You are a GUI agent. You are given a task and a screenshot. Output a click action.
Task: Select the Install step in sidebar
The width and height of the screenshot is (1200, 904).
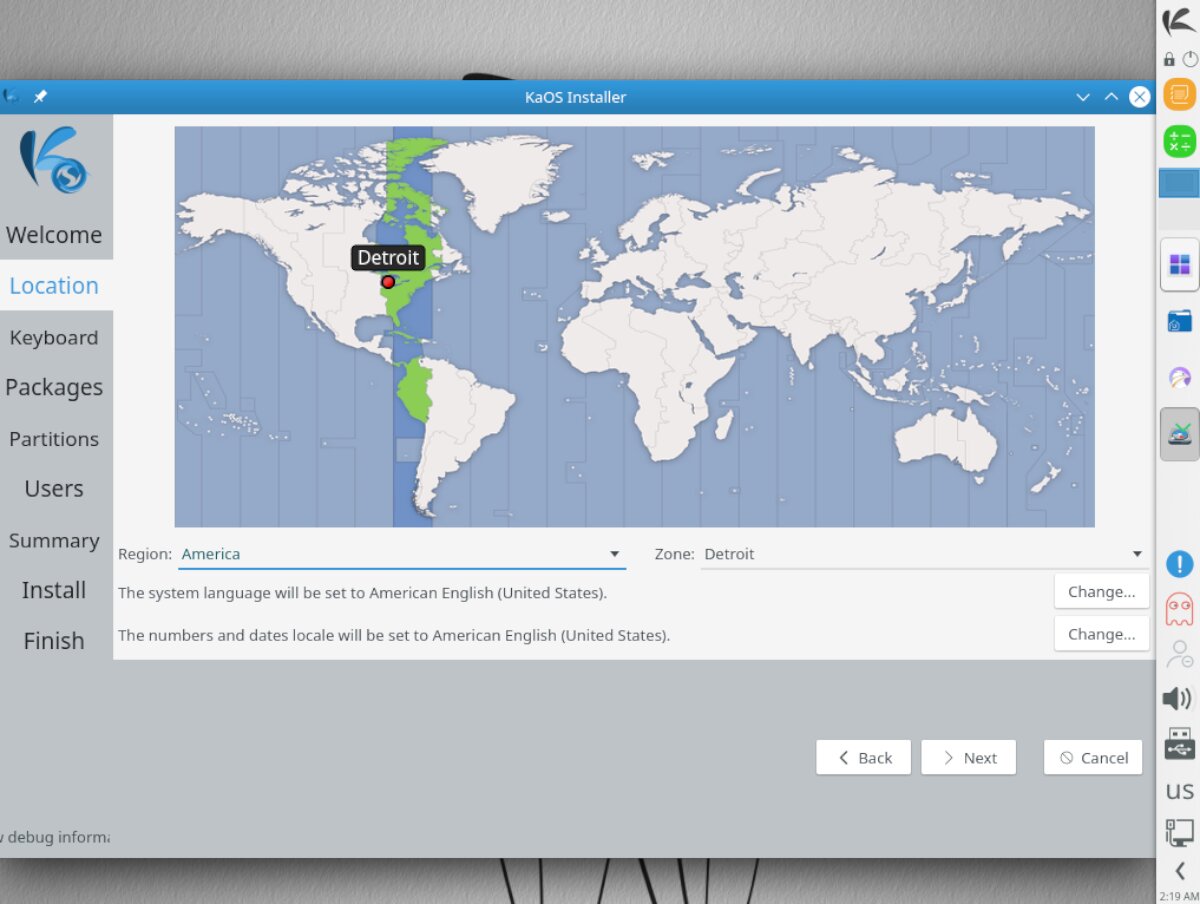(54, 590)
